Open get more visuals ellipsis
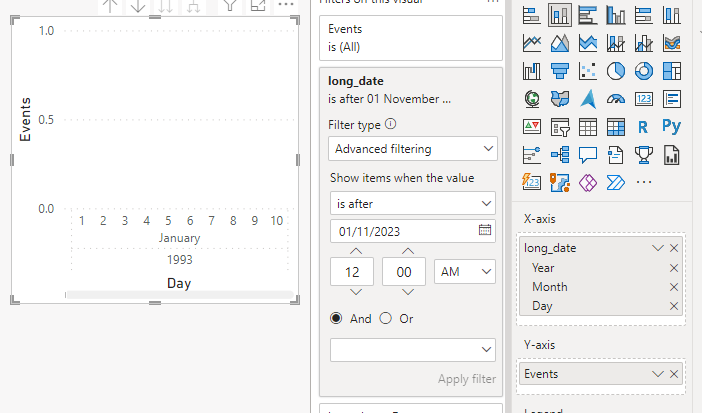The width and height of the screenshot is (702, 413). tap(644, 182)
